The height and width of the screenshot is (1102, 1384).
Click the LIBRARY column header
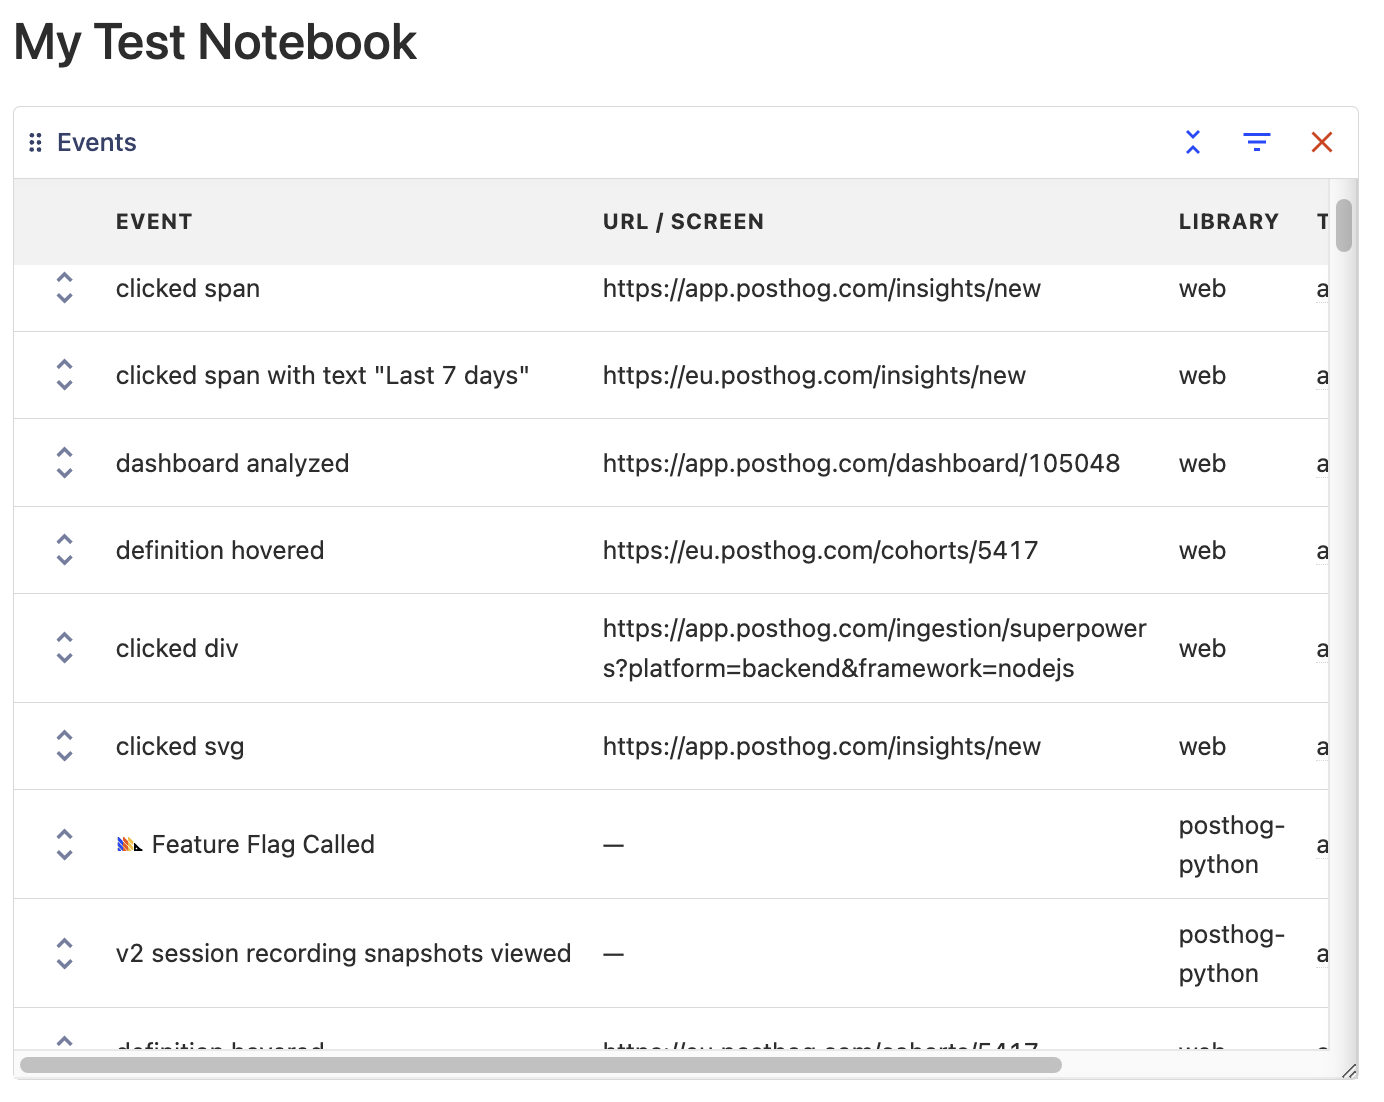tap(1228, 222)
